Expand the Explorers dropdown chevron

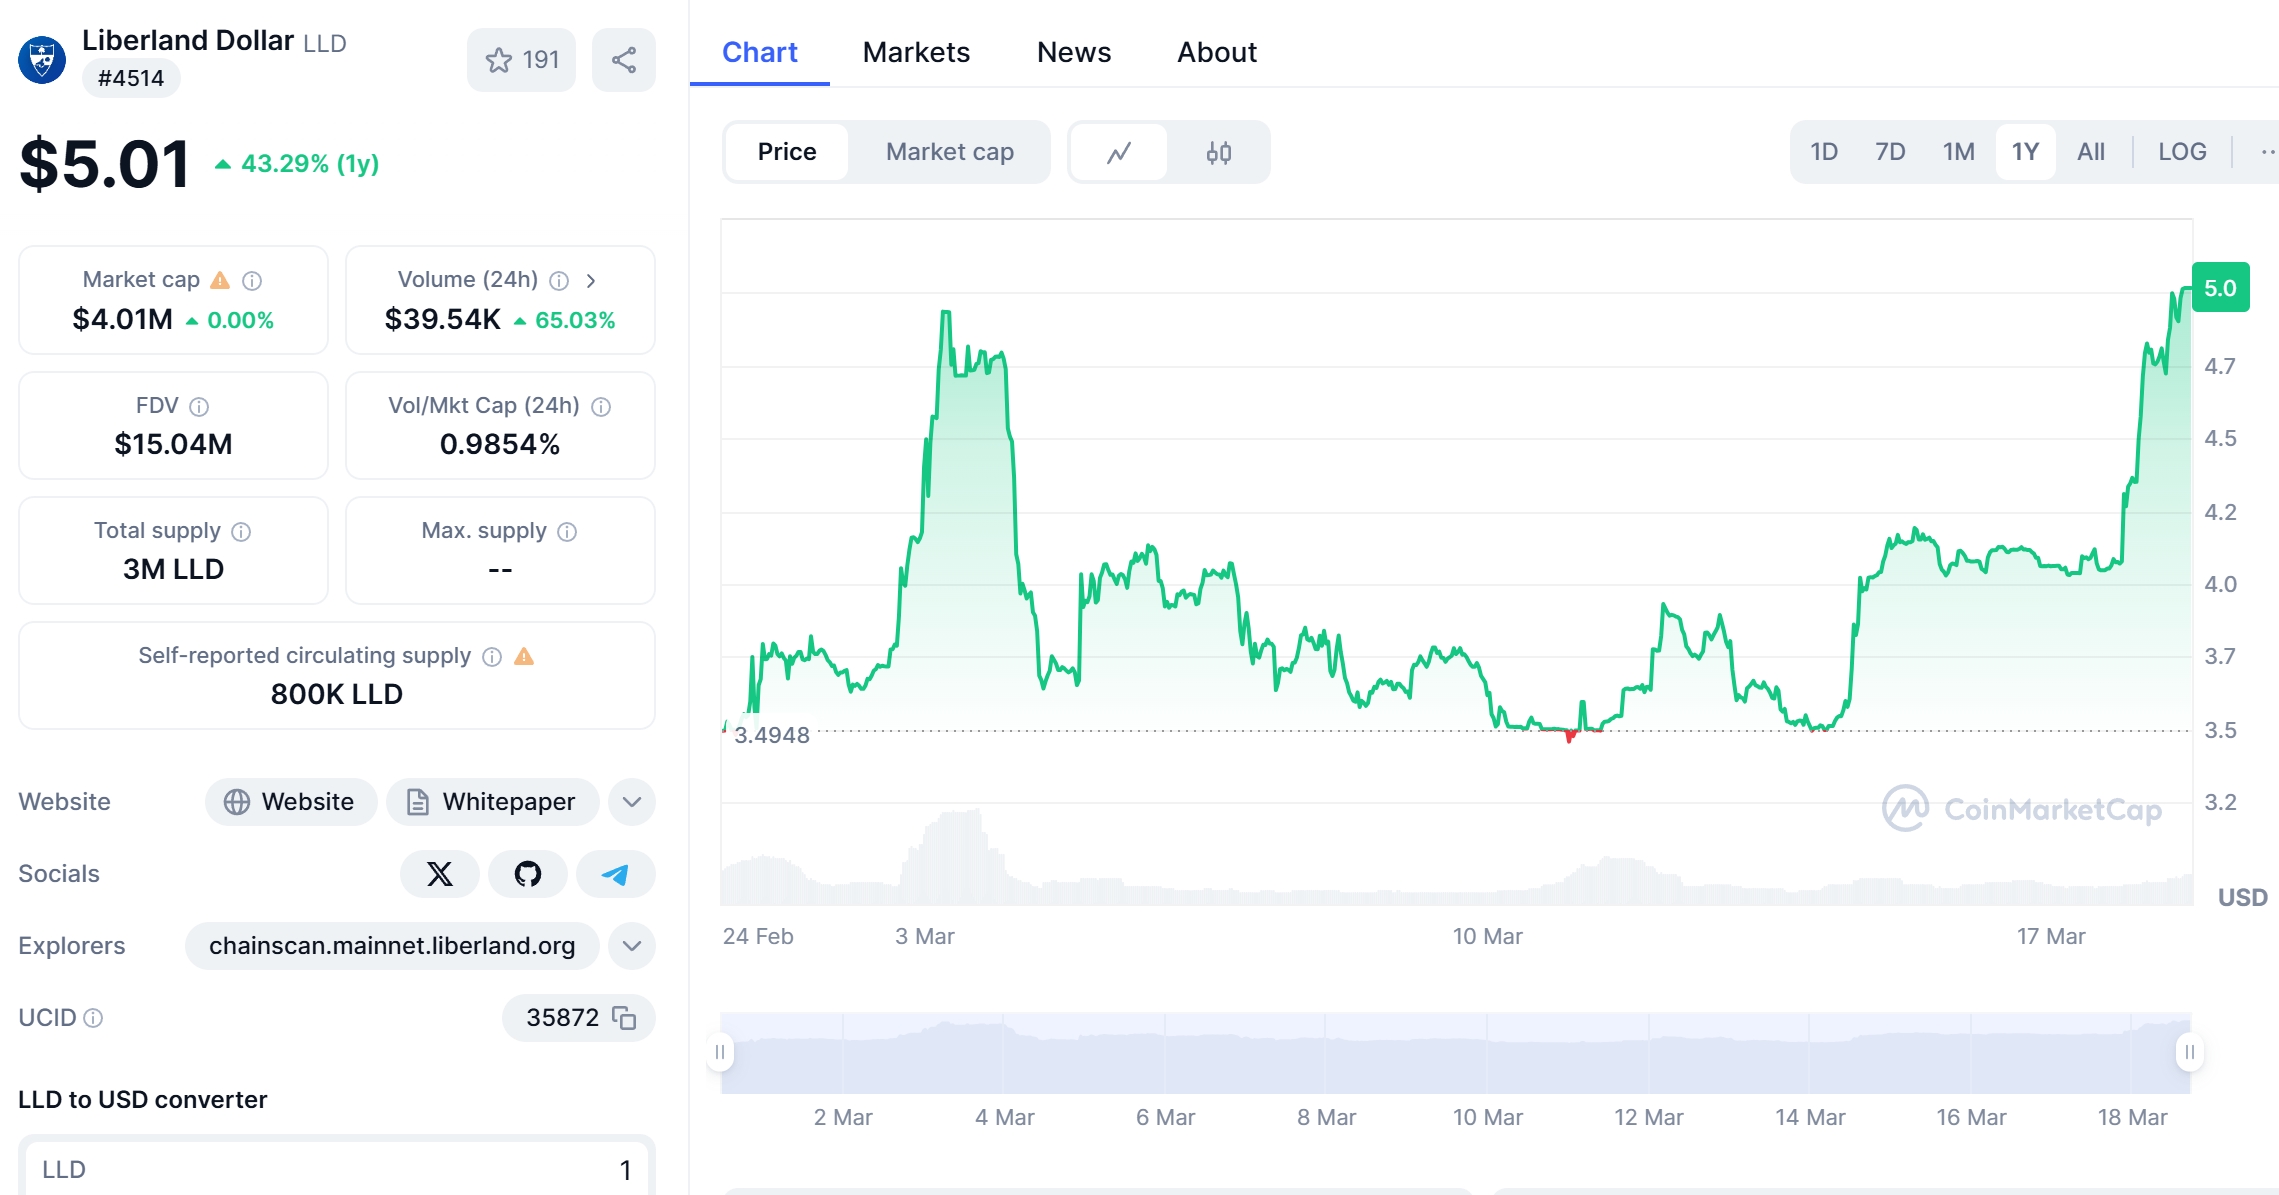(x=632, y=946)
